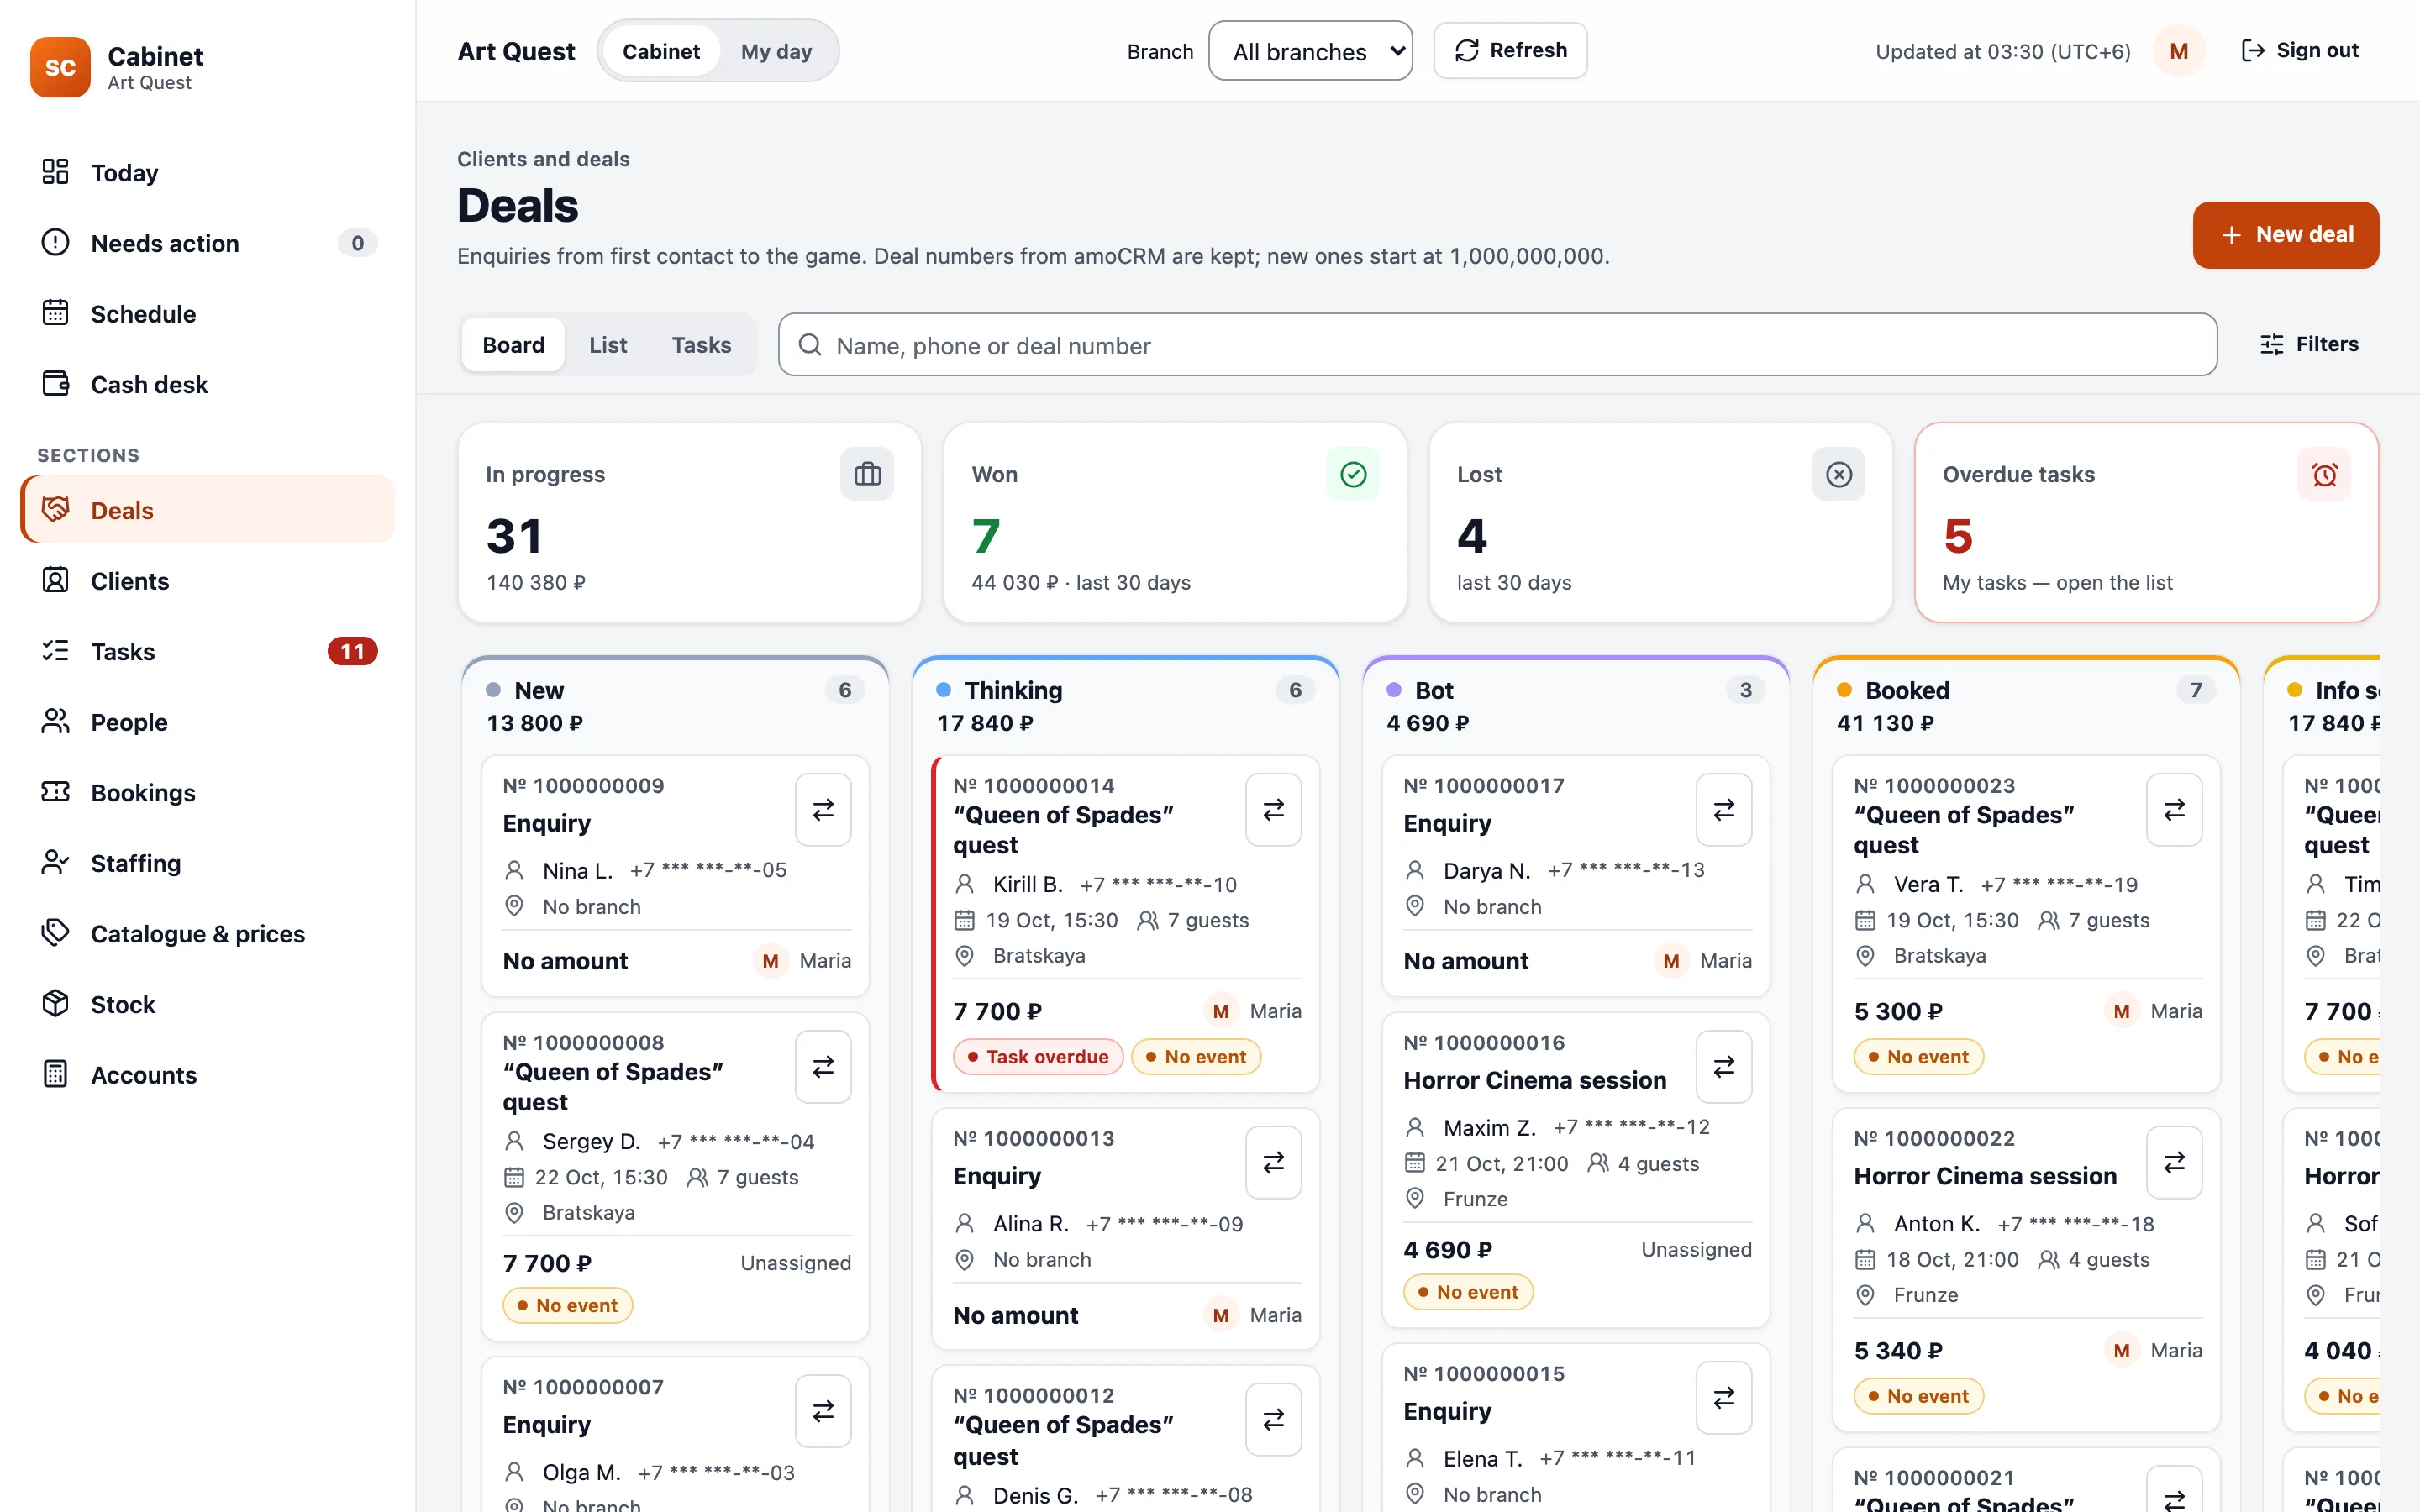This screenshot has width=2420, height=1512.
Task: Click the transfer arrows icon on deal 1000000013
Action: click(1273, 1163)
